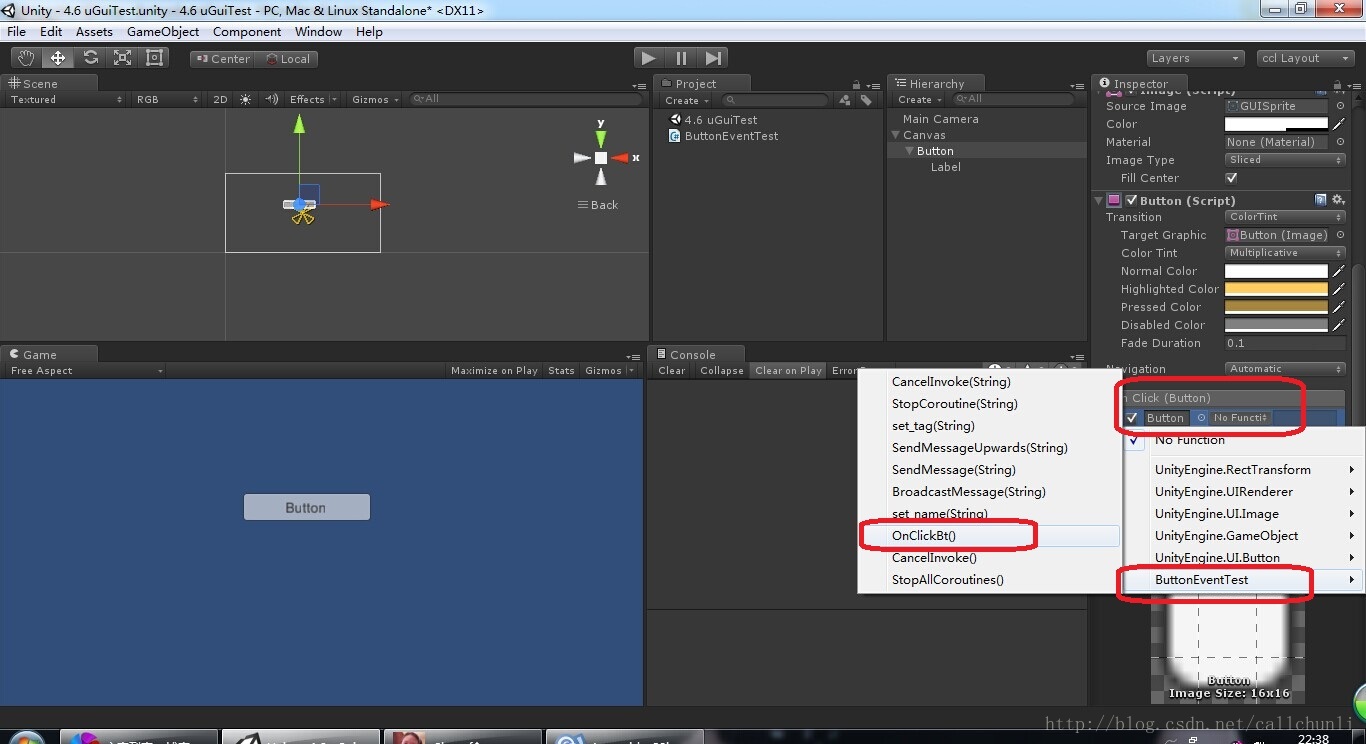The image size is (1366, 744).
Task: Select the Hand tool in the toolbar
Action: 25,58
